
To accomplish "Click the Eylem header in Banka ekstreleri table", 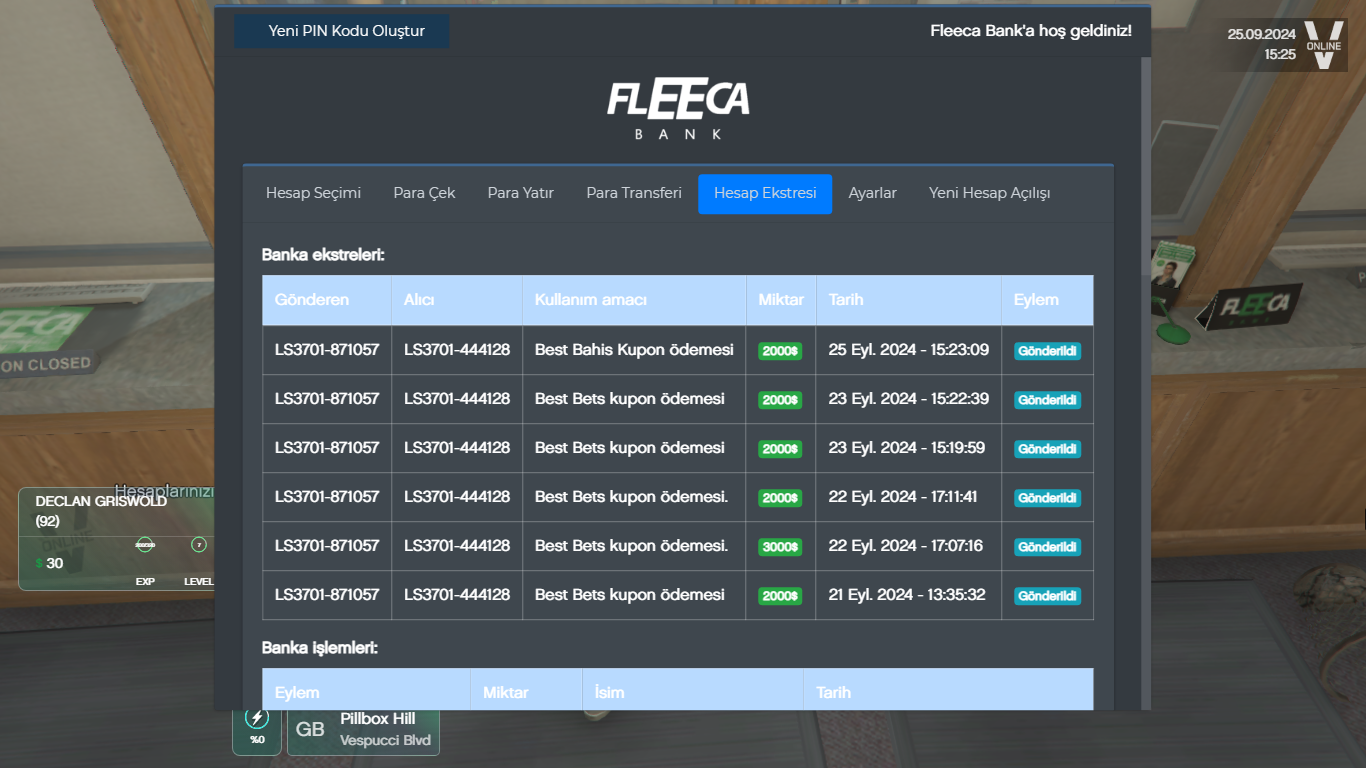I will pyautogui.click(x=1047, y=300).
